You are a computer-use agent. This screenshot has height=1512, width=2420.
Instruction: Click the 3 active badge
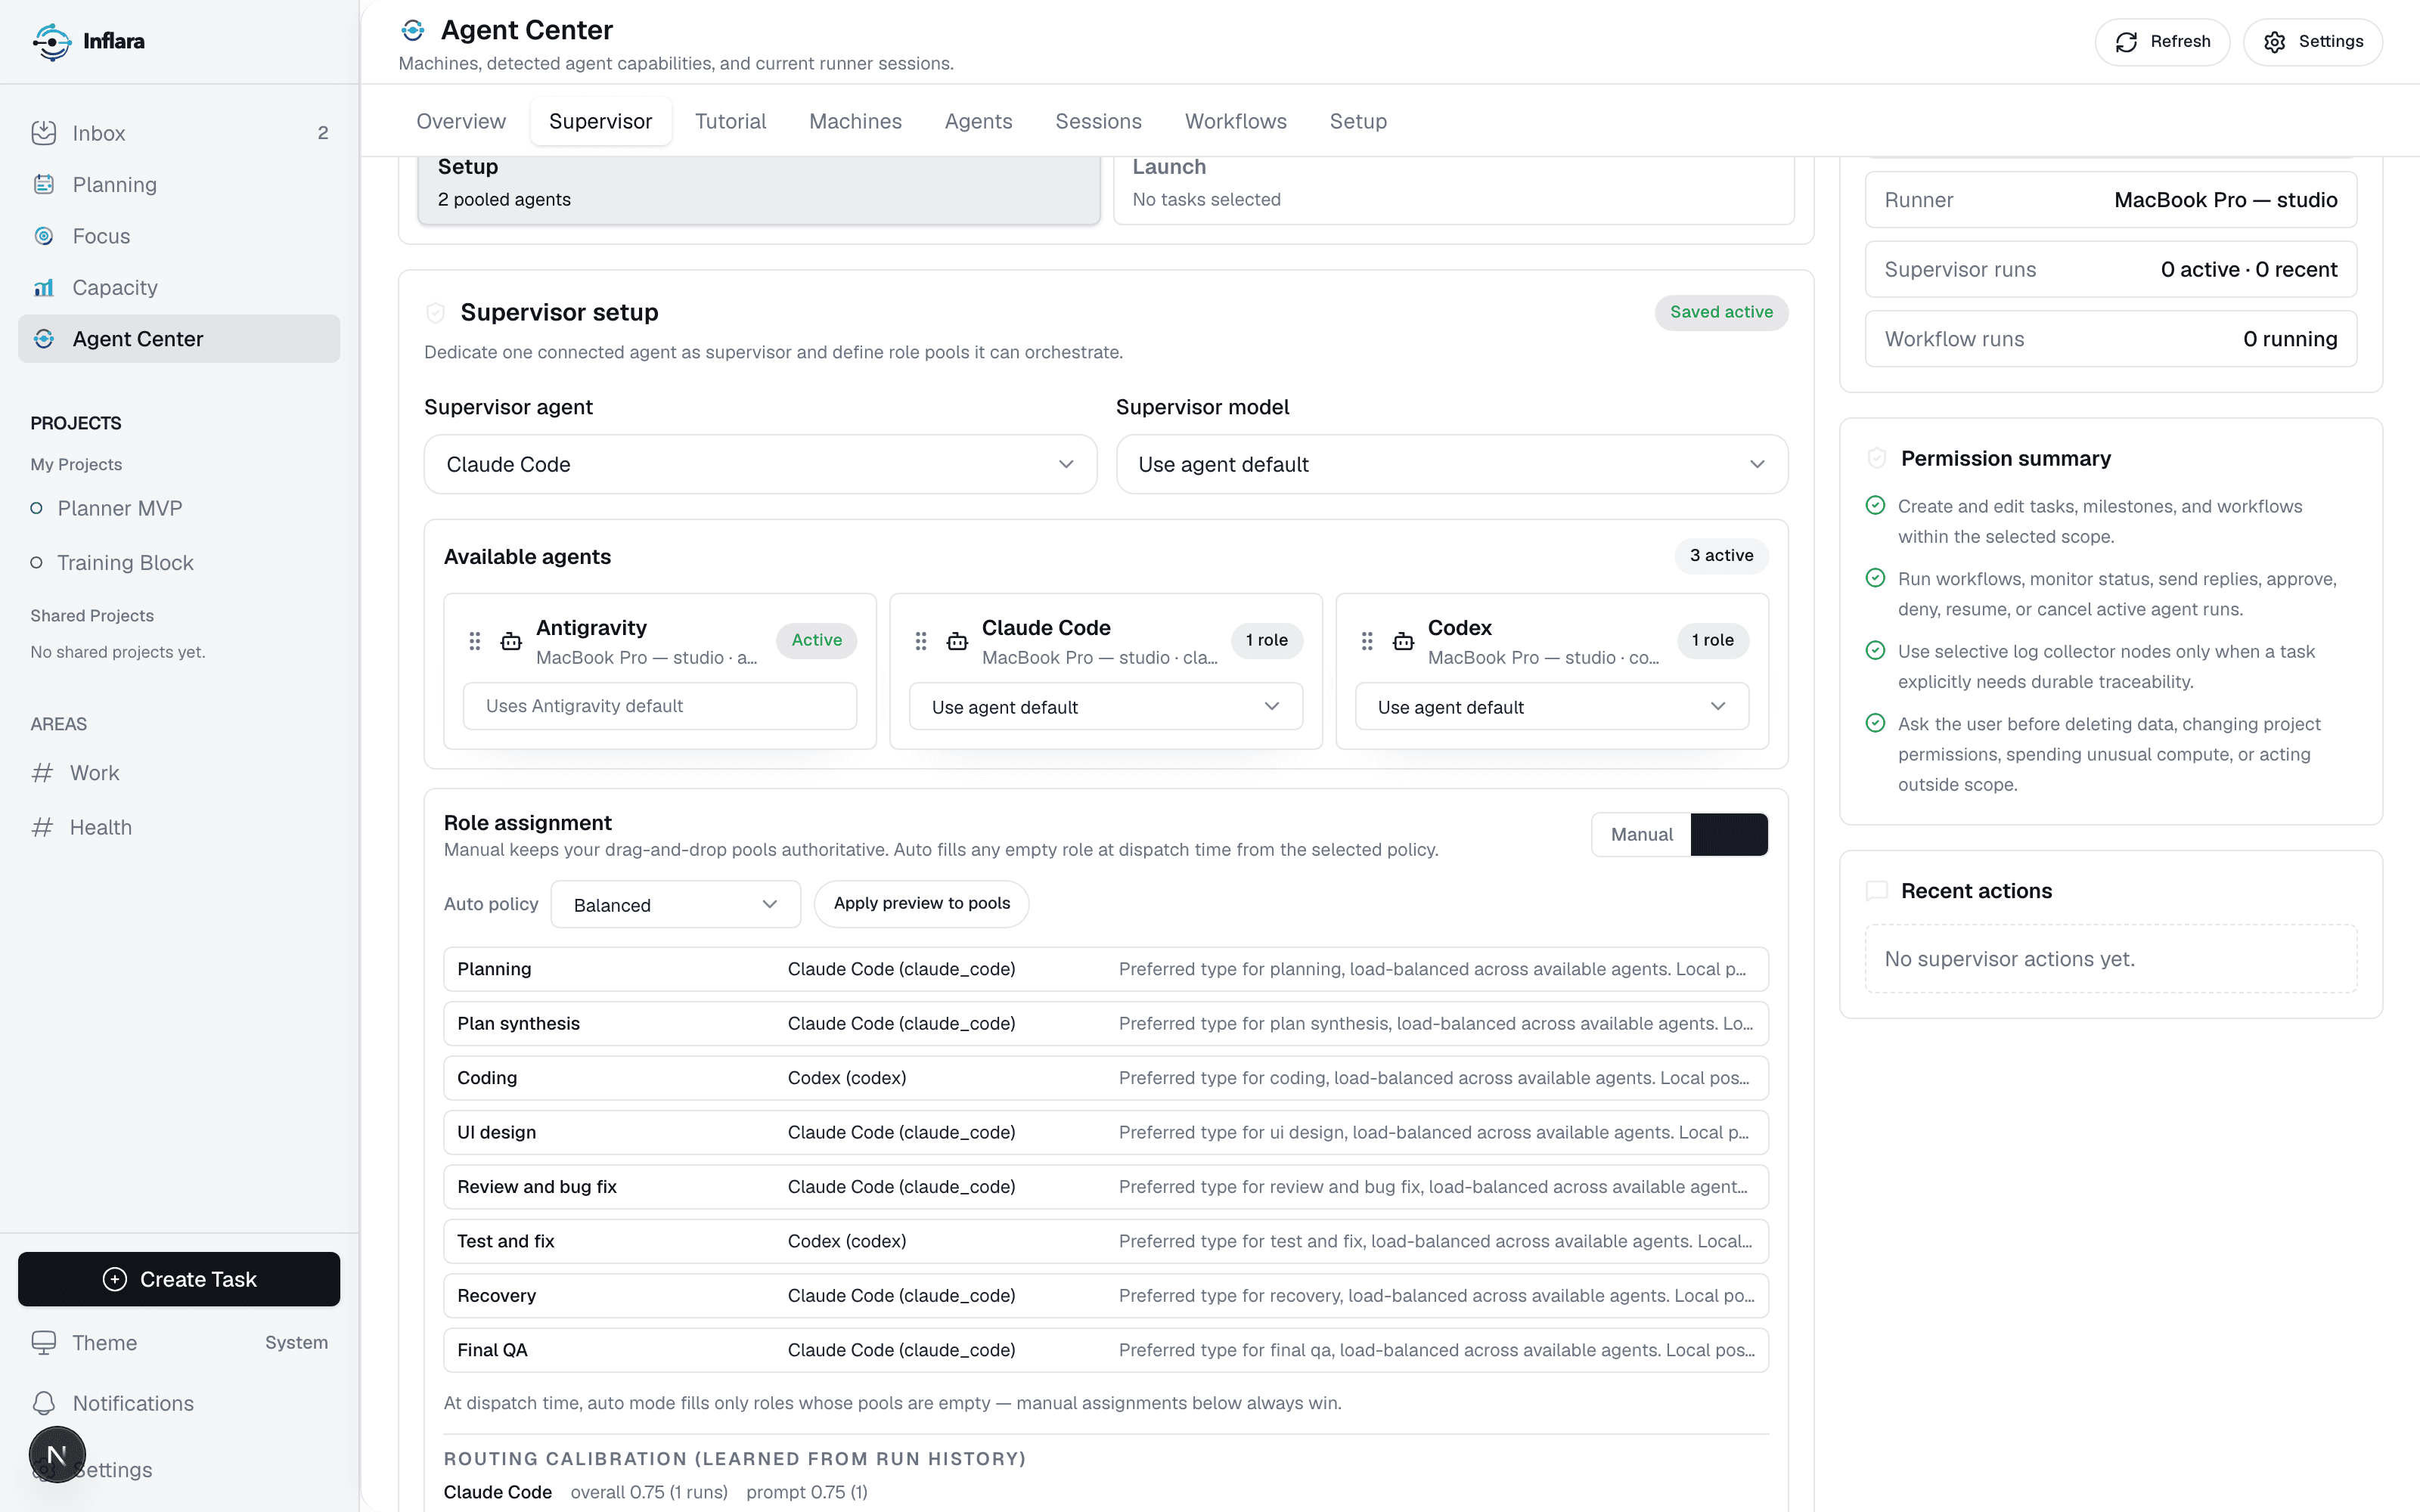point(1721,555)
